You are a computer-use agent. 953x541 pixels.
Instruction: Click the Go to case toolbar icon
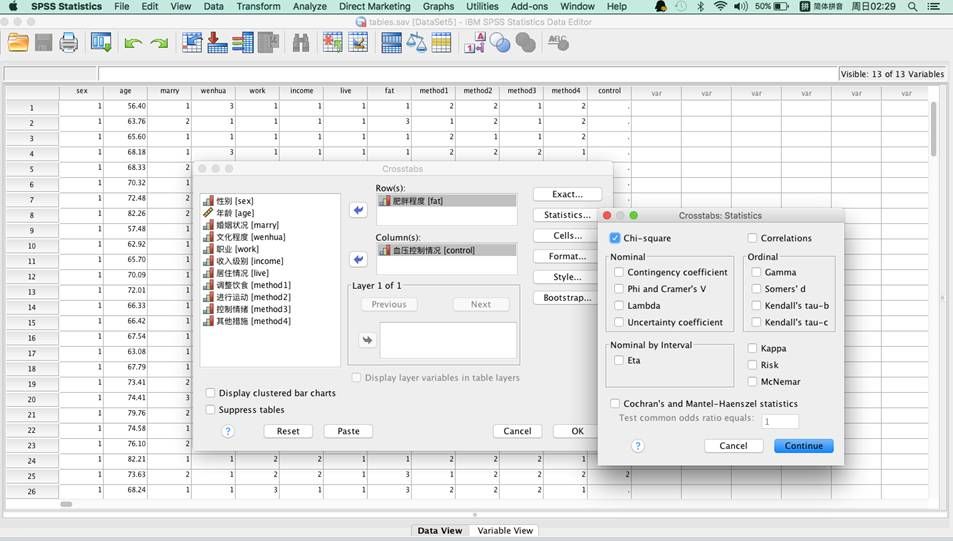pyautogui.click(x=192, y=43)
